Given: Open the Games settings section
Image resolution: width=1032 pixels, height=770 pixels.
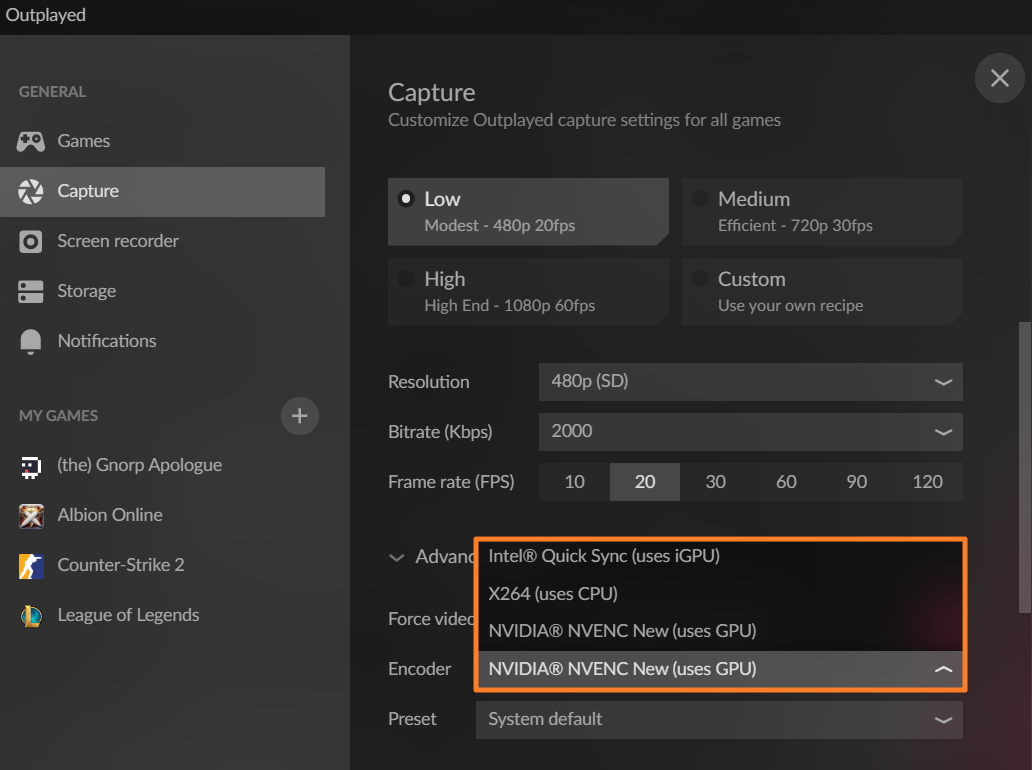Looking at the screenshot, I should click(163, 141).
